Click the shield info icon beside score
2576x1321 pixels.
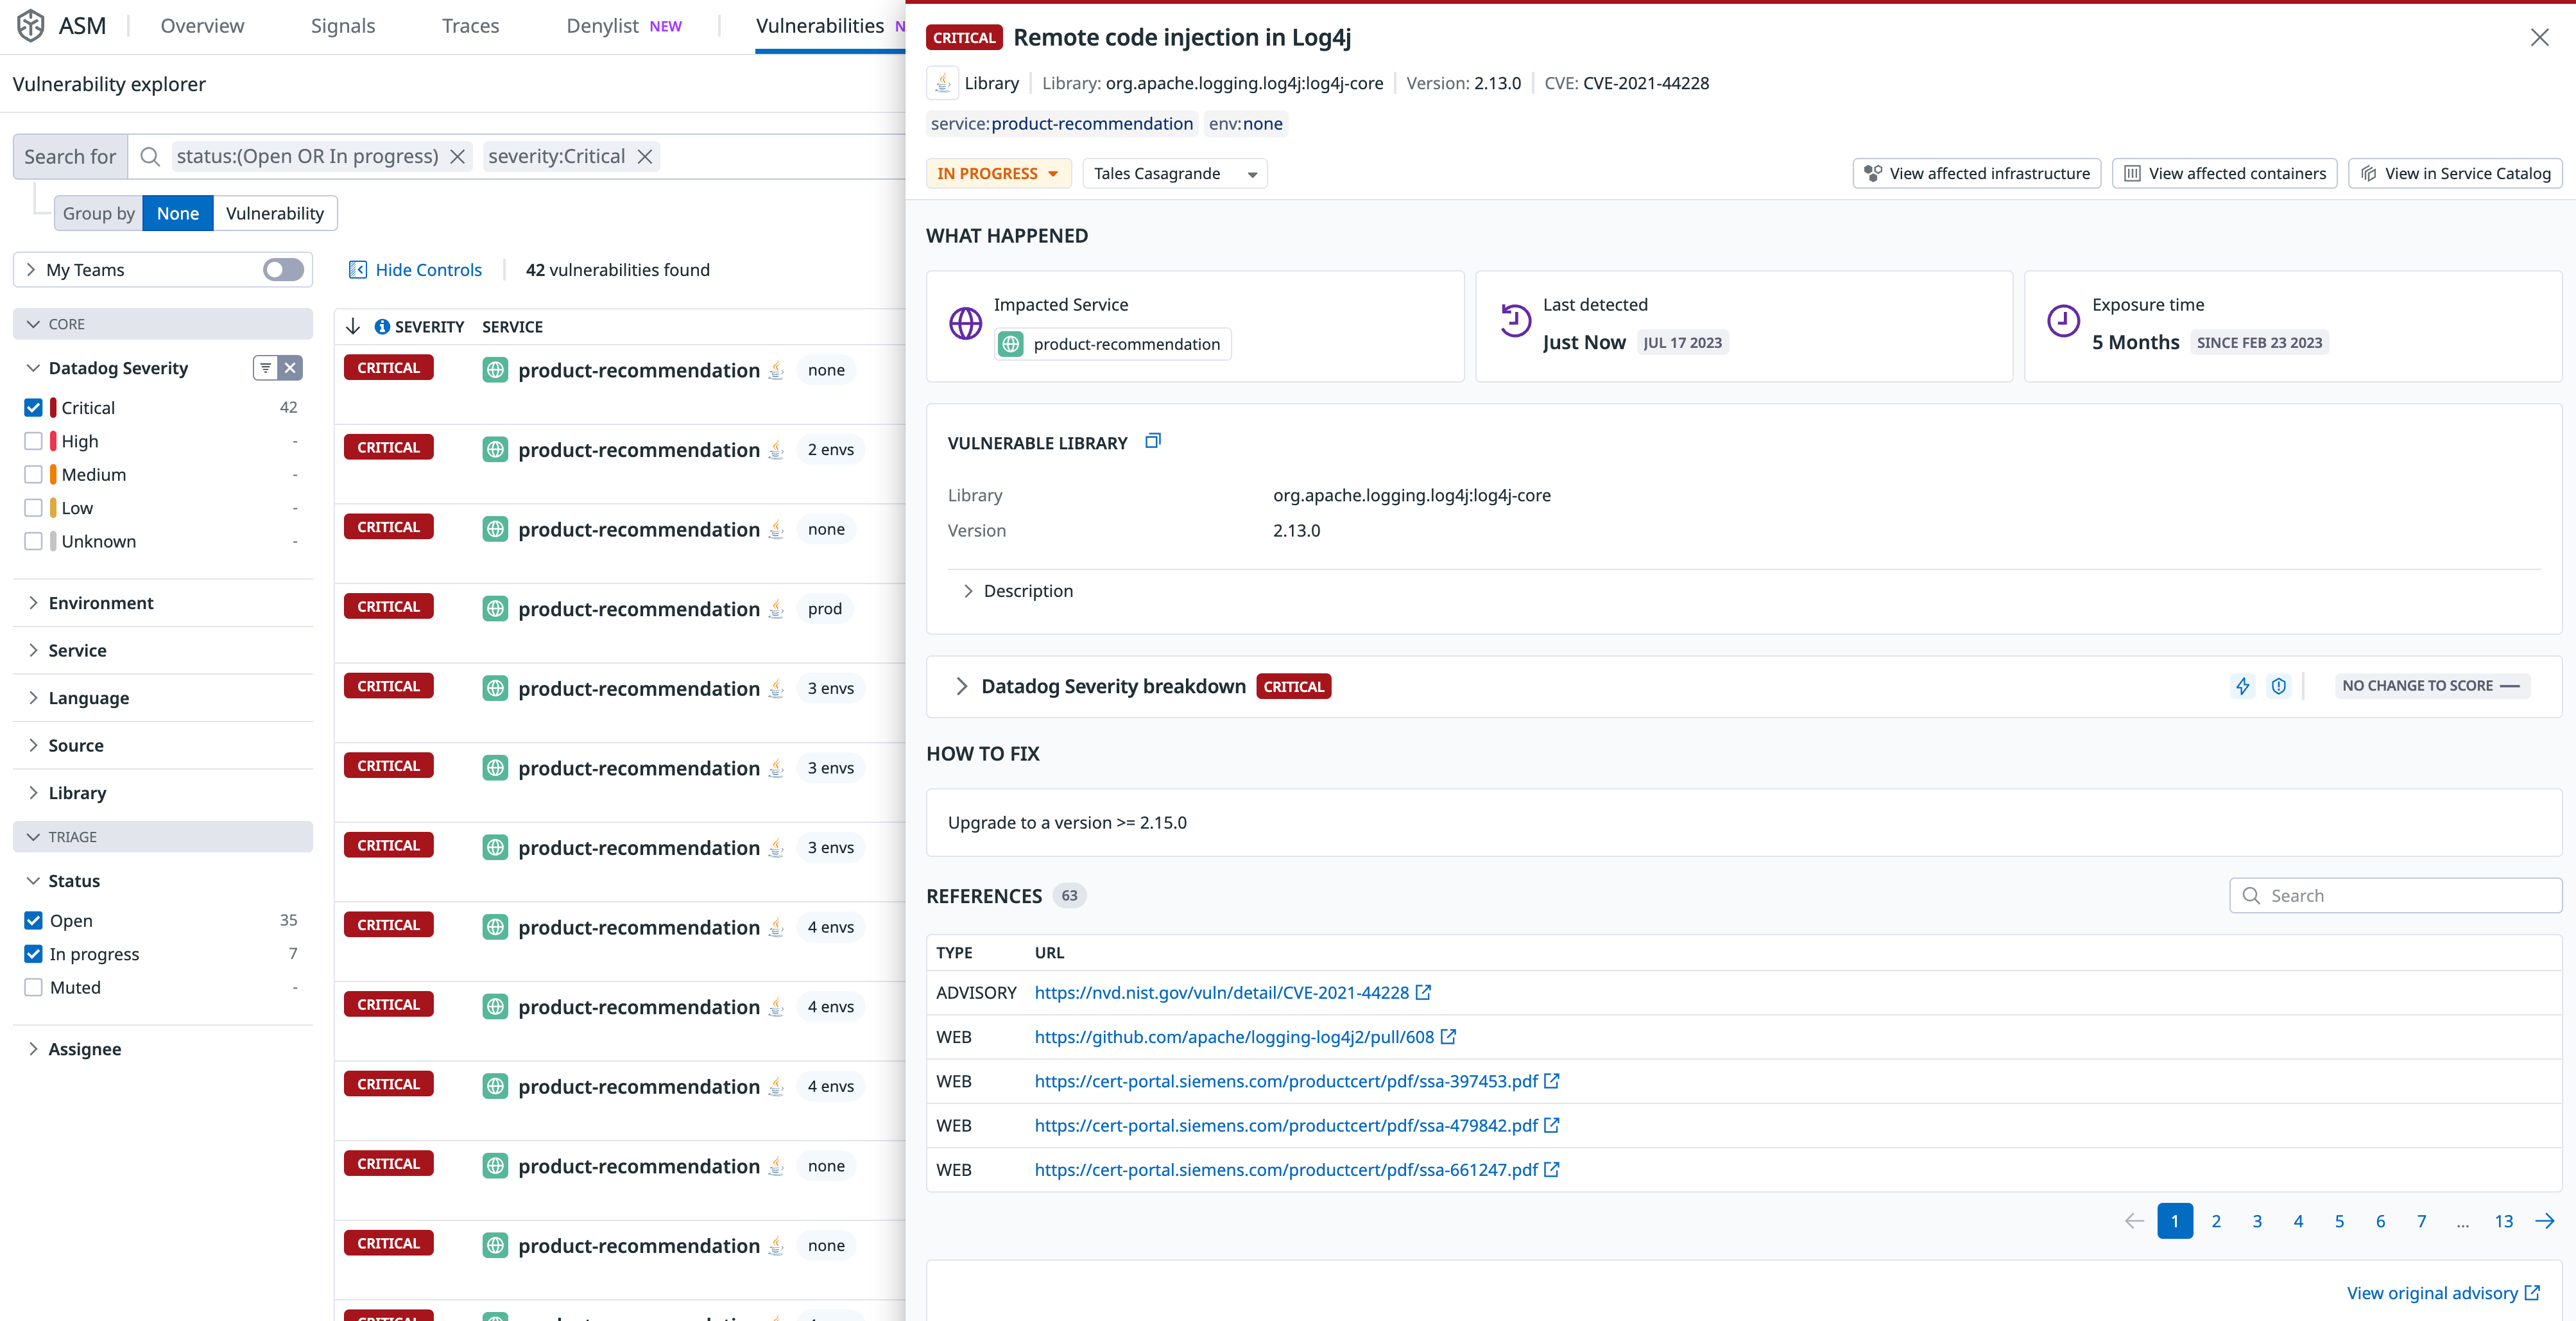point(2278,686)
